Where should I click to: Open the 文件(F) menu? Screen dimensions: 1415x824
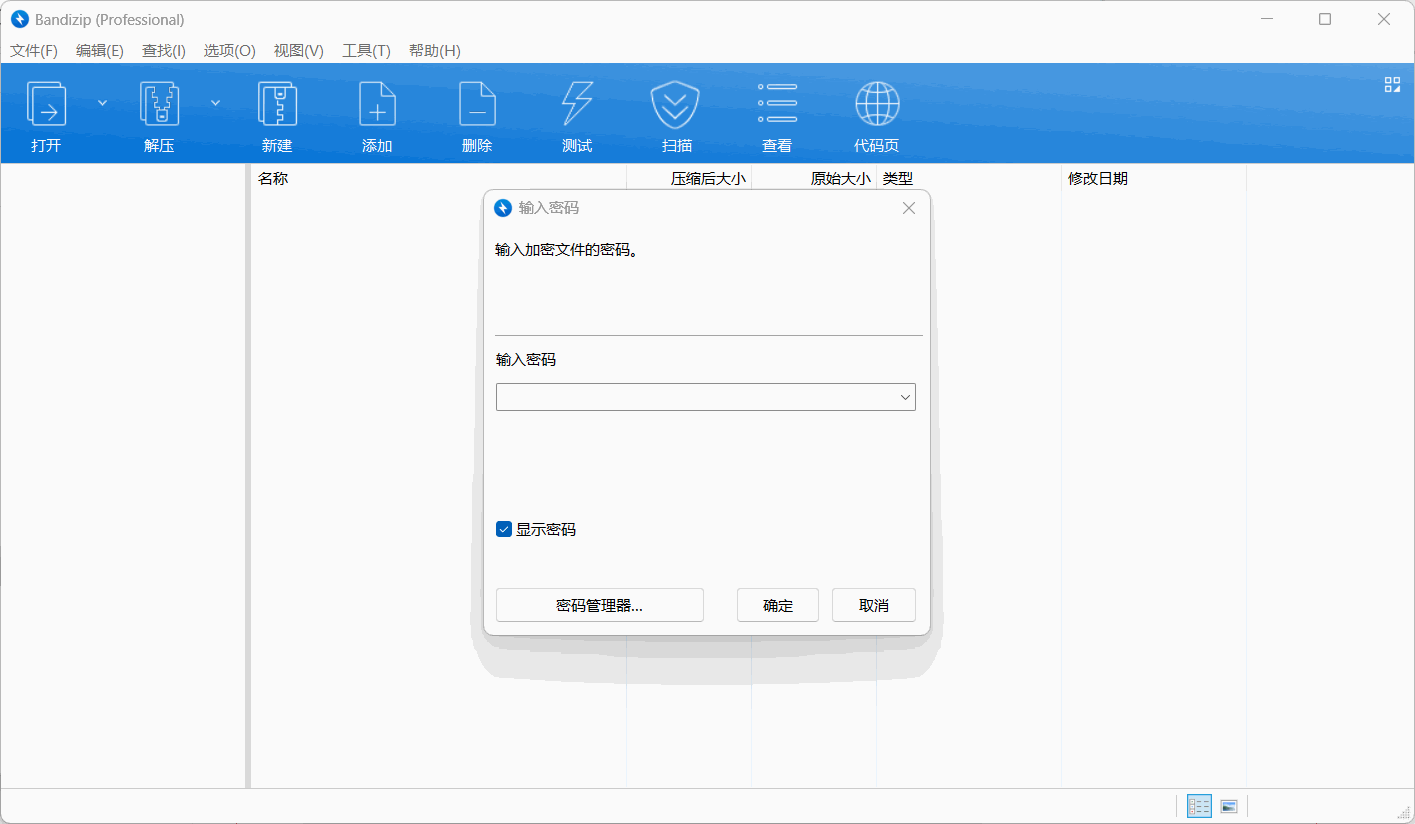click(x=34, y=51)
